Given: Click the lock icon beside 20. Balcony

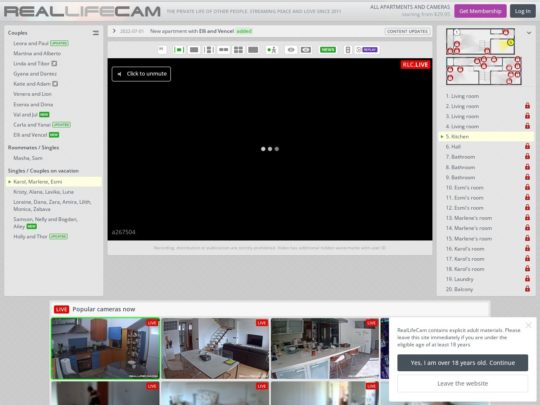Looking at the screenshot, I should pos(527,289).
